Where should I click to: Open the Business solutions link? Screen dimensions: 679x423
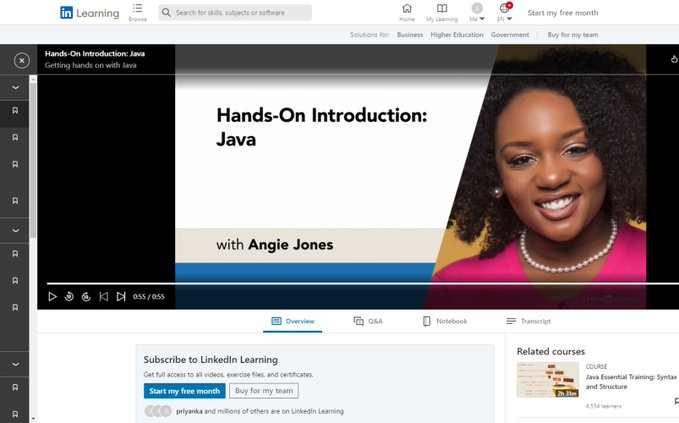tap(410, 35)
